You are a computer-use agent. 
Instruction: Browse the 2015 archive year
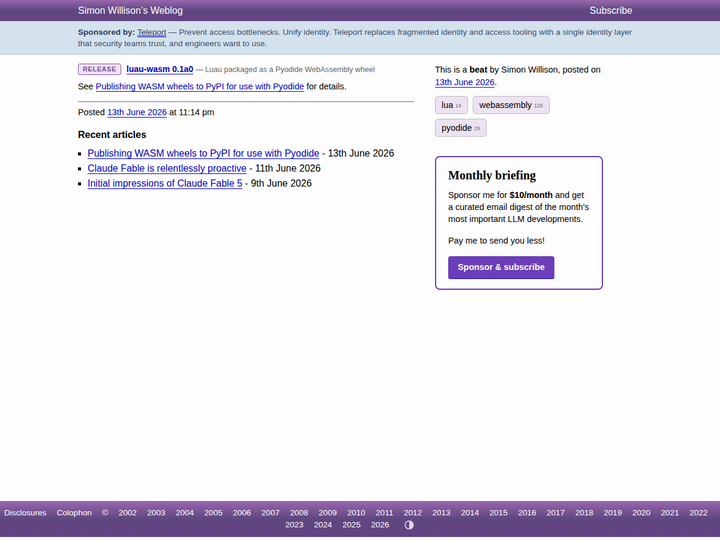(498, 513)
